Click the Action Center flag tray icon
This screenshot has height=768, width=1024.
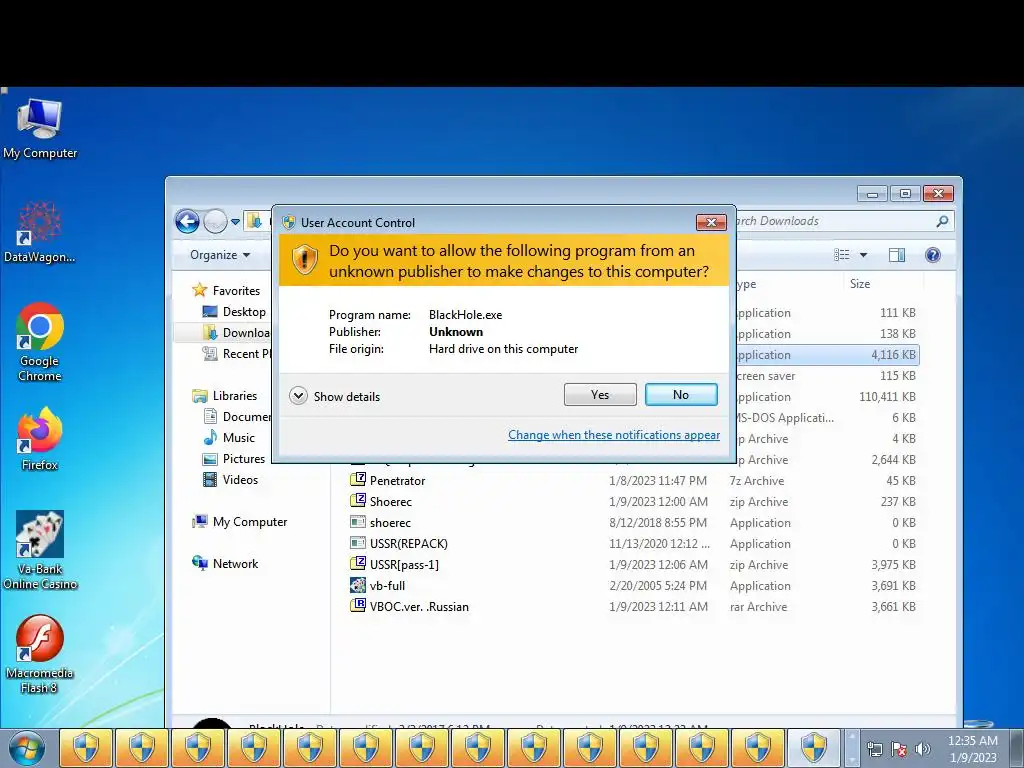pos(899,750)
